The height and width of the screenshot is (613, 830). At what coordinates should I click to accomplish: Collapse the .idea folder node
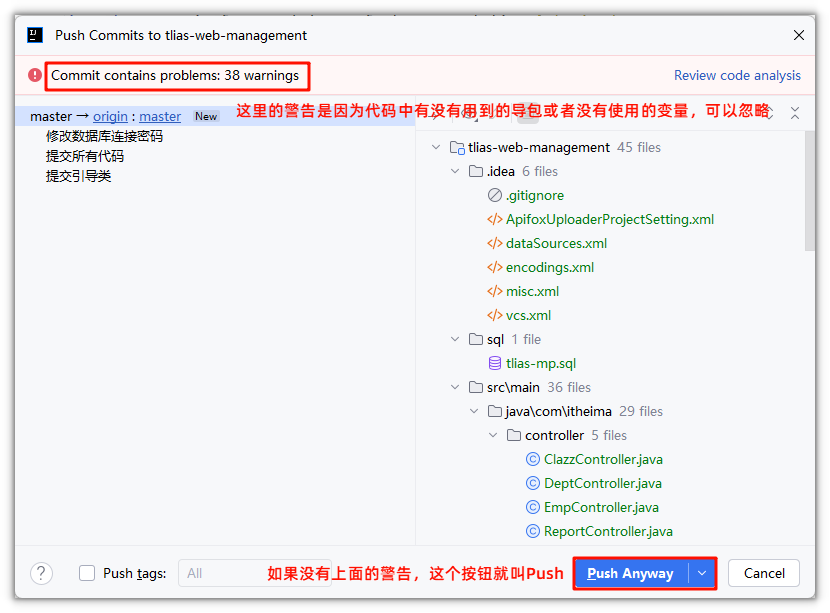[x=455, y=171]
